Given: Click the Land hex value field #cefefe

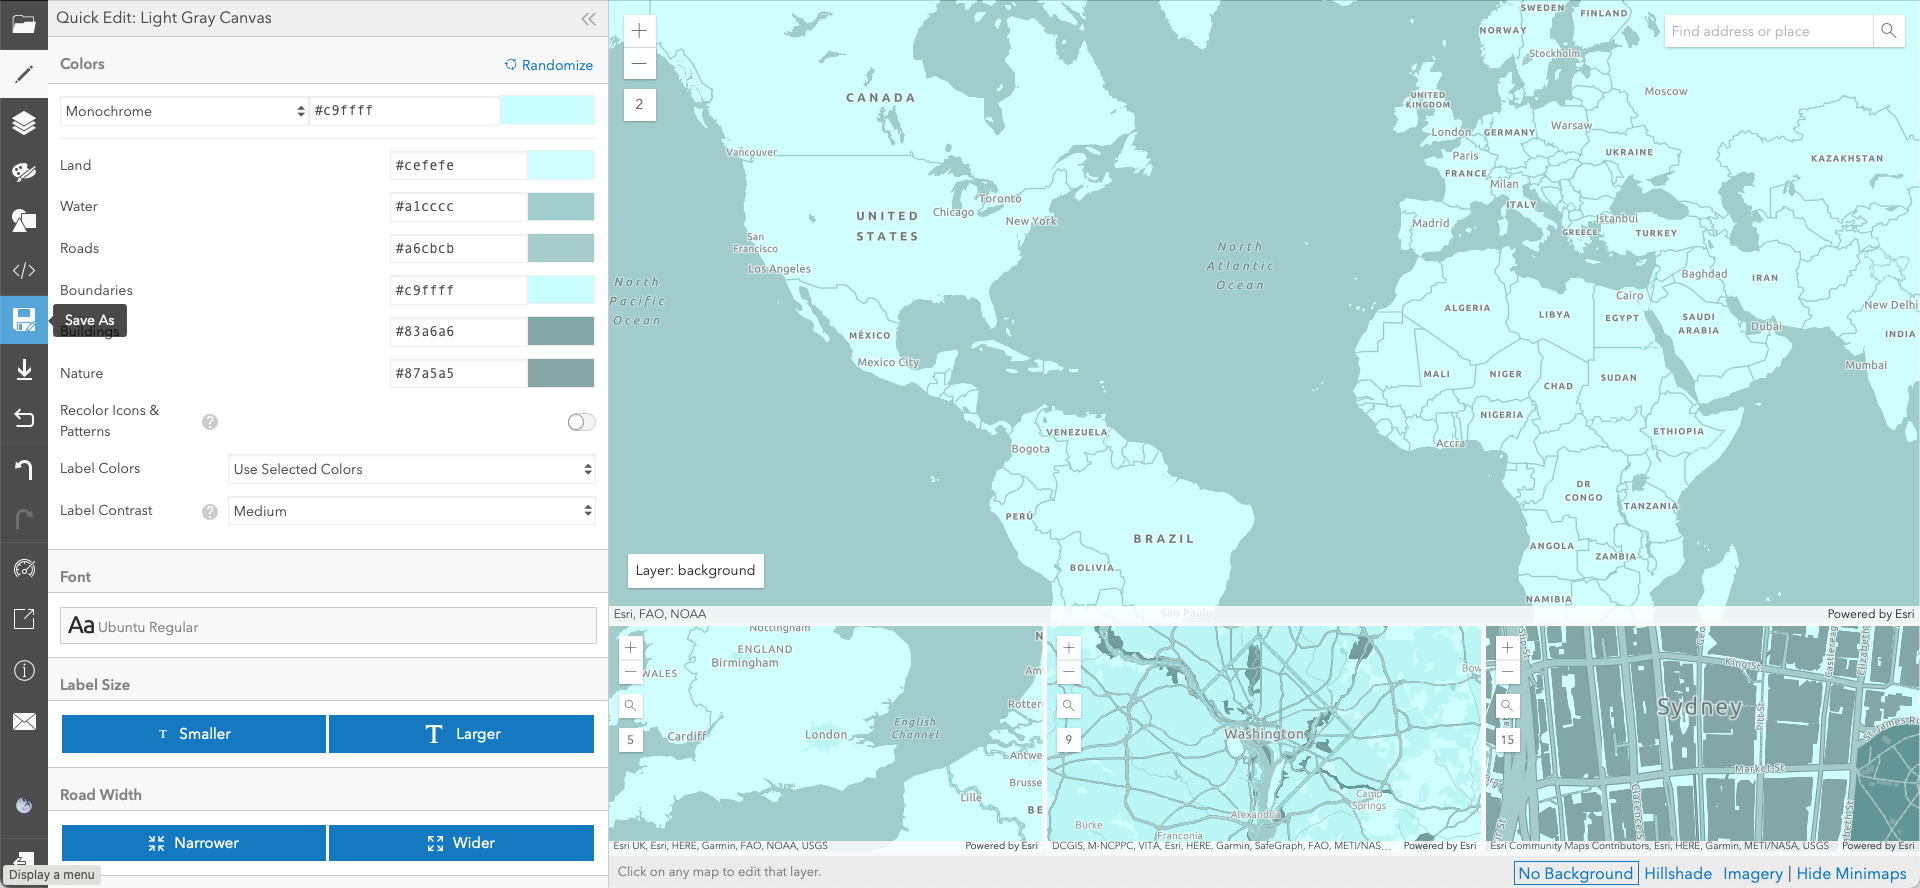Looking at the screenshot, I should (x=458, y=165).
